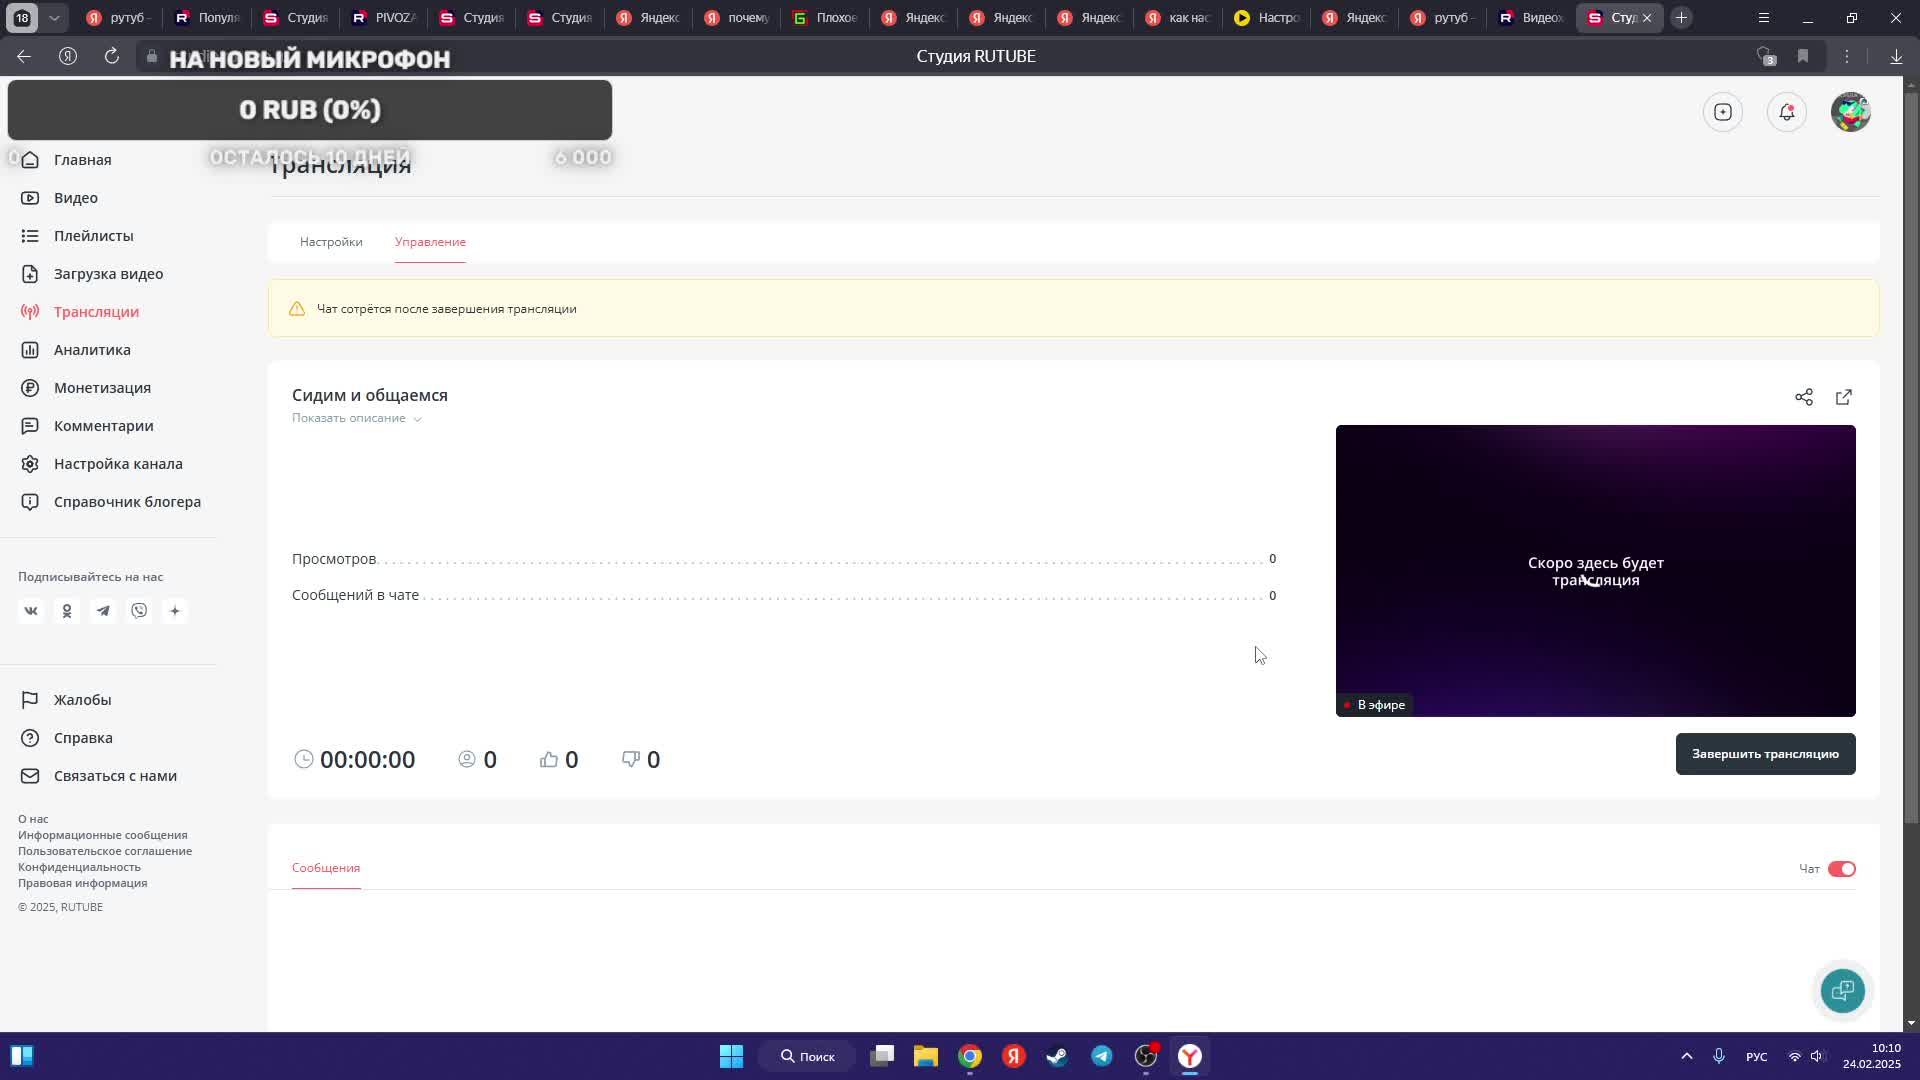Open Комментарии in the sidebar
This screenshot has height=1080, width=1920.
87,426
